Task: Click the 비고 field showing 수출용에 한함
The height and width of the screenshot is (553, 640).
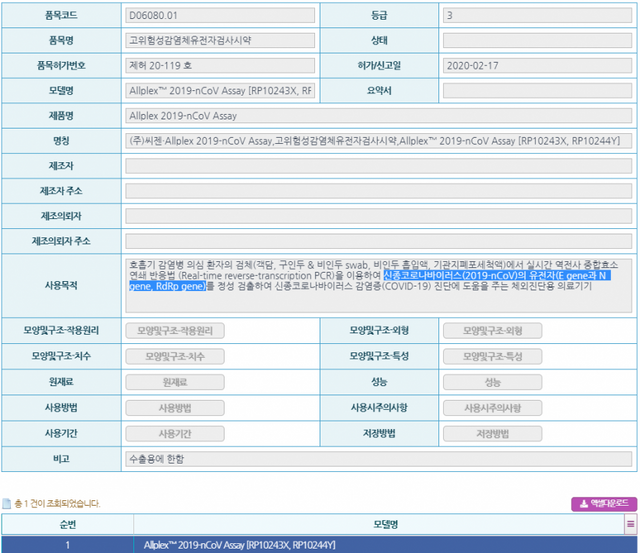Action: 378,459
